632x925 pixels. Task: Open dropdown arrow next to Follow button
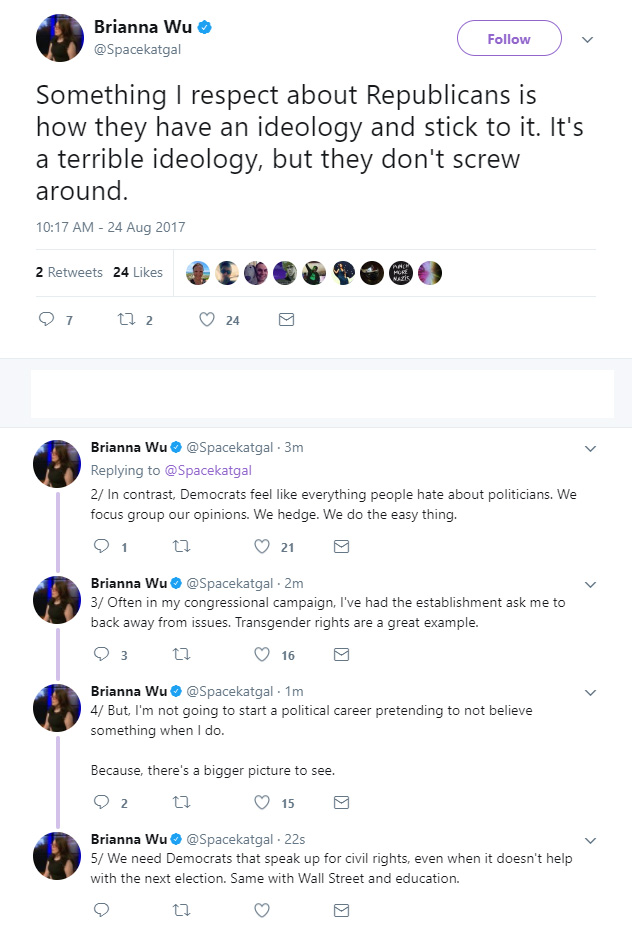(x=587, y=40)
